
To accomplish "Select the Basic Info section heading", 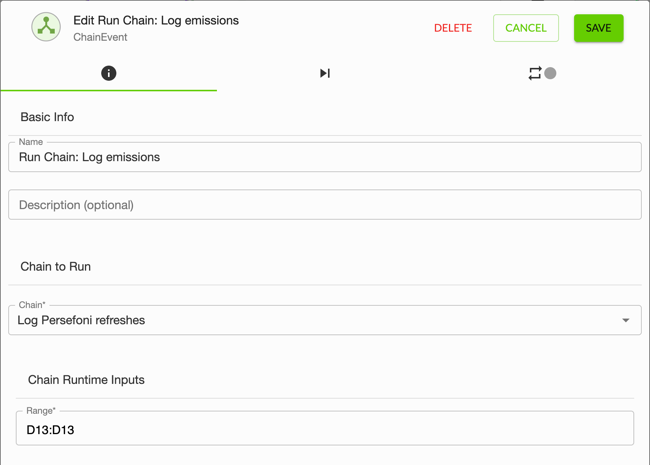I will [x=47, y=117].
